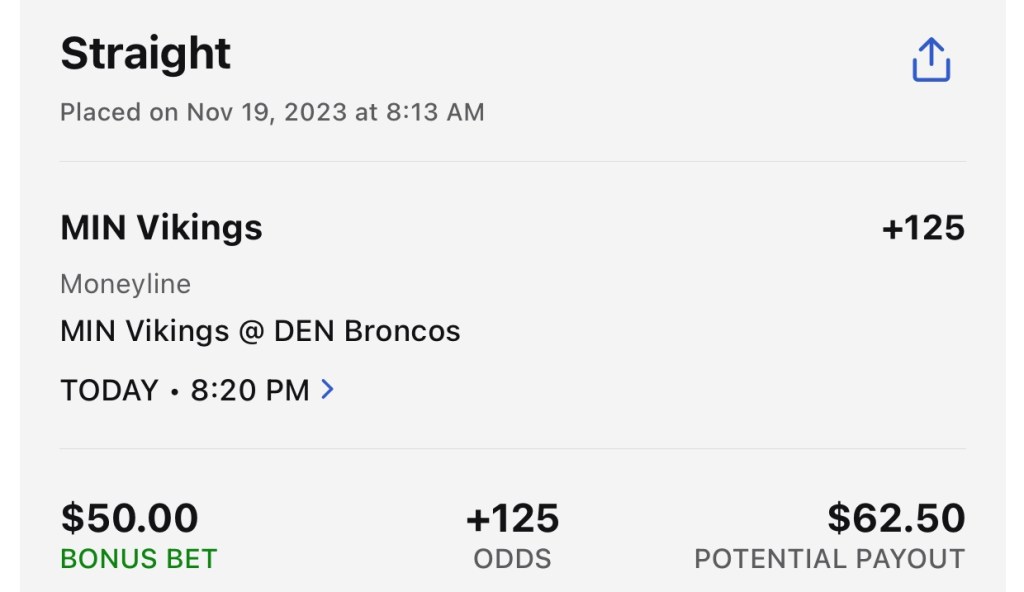The width and height of the screenshot is (1024, 592).
Task: Click the ODDS caption label
Action: (512, 559)
